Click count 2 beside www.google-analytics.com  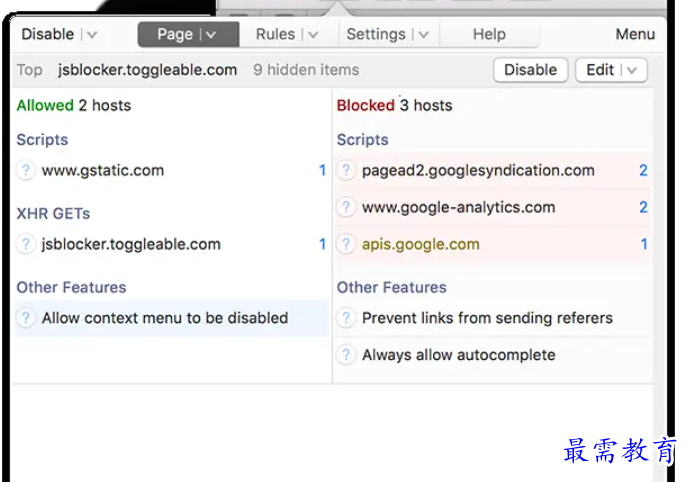click(x=643, y=207)
